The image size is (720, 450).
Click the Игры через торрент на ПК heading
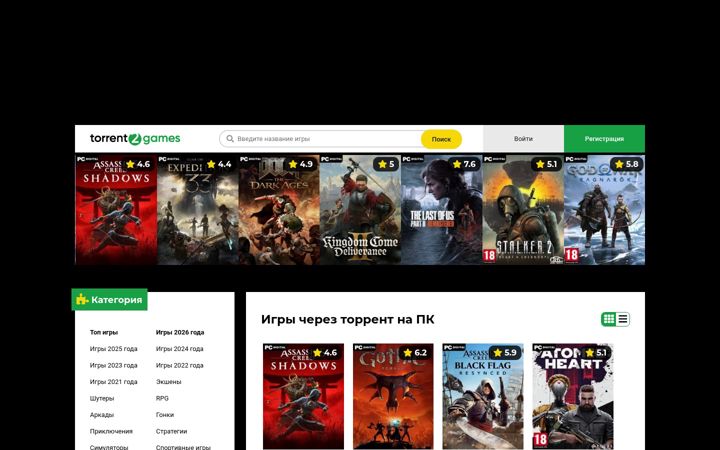[348, 319]
